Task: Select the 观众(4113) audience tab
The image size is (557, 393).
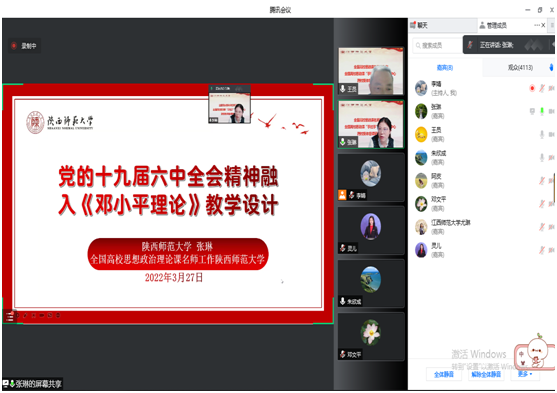Action: (520, 67)
